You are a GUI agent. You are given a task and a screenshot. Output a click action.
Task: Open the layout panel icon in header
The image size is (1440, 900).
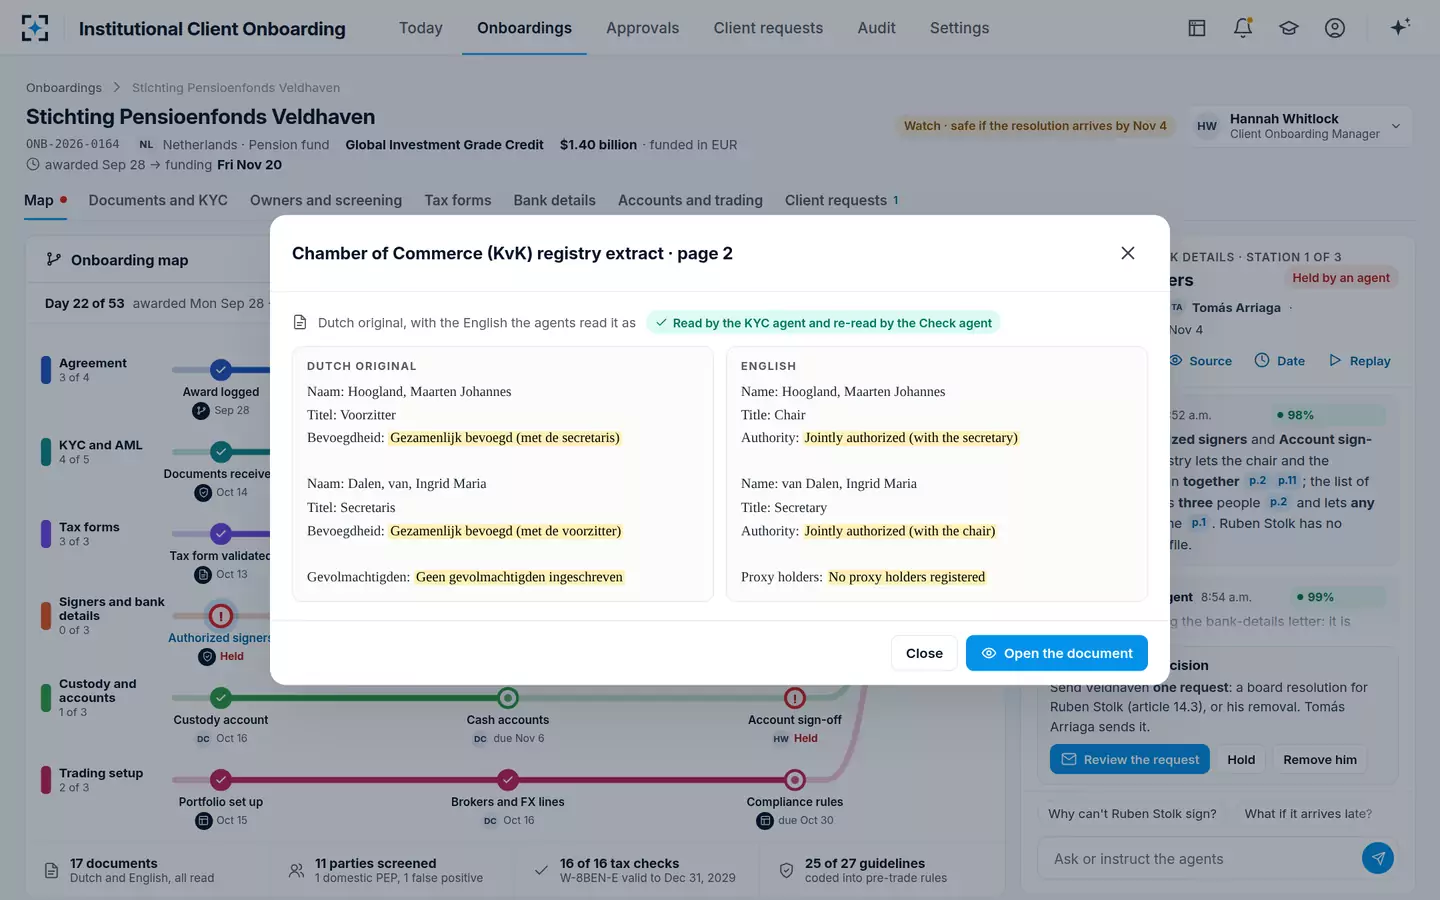coord(1197,28)
